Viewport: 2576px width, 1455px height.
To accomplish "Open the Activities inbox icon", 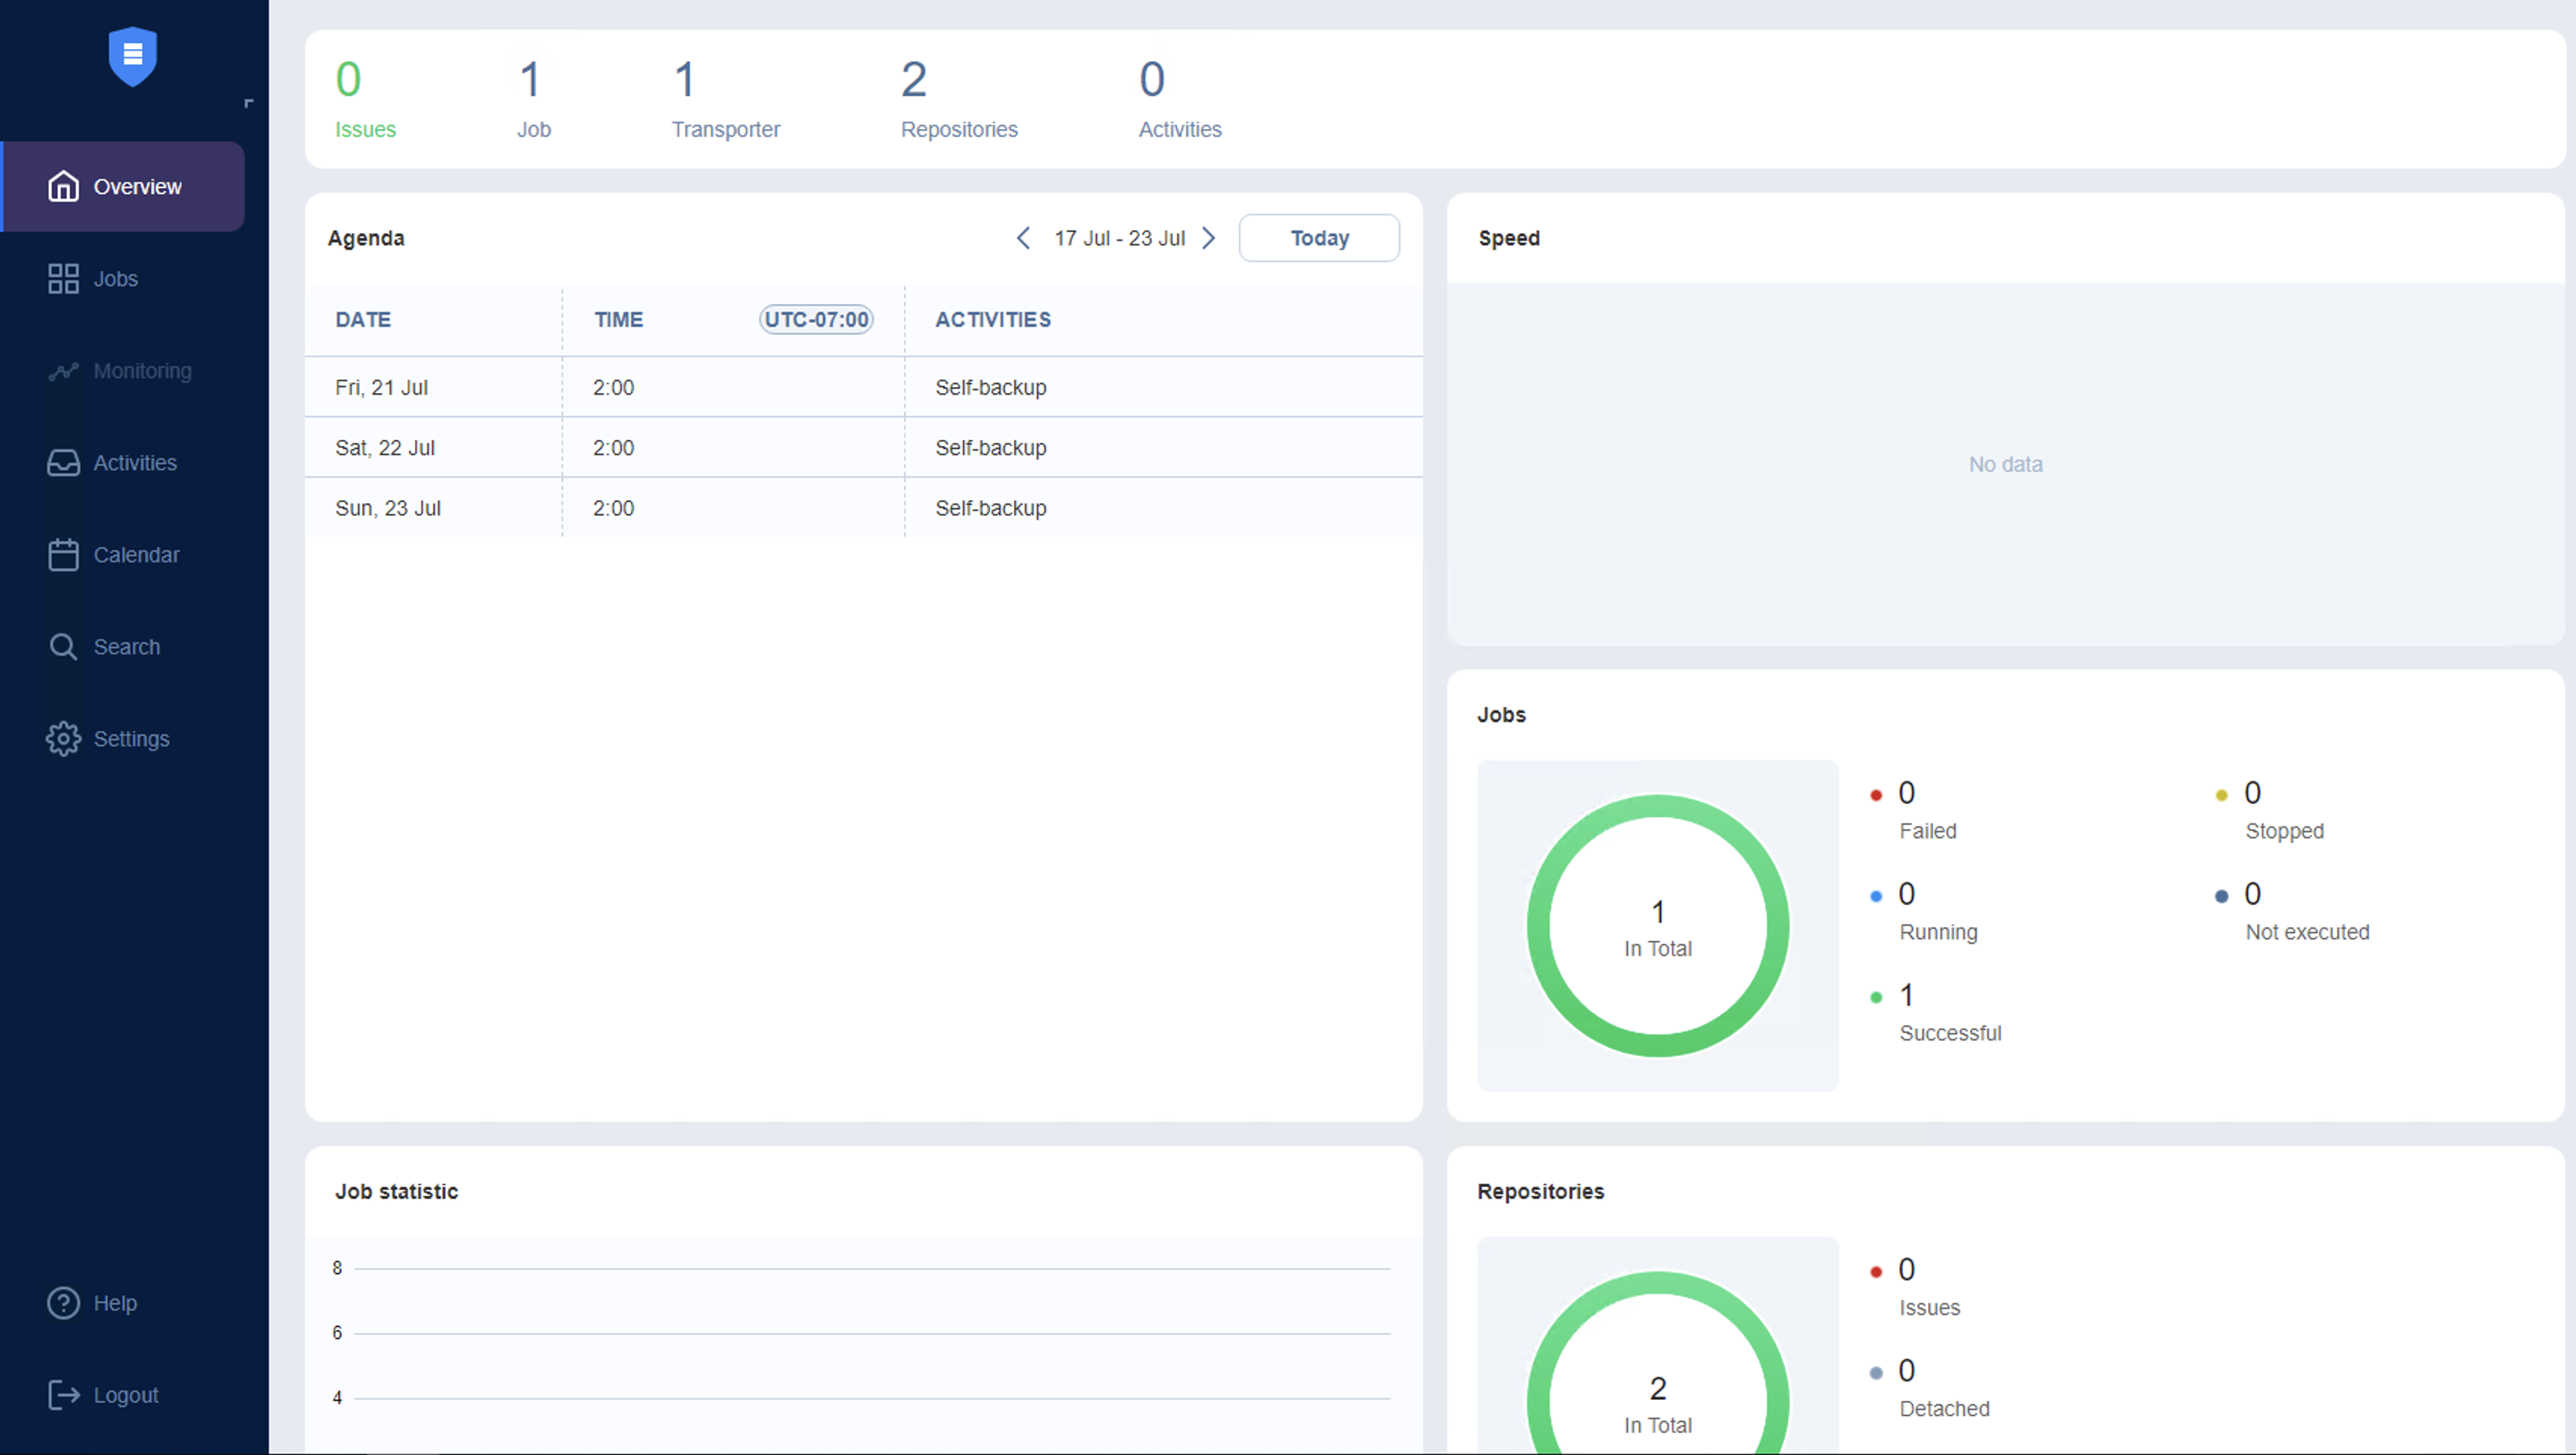I will 63,463.
